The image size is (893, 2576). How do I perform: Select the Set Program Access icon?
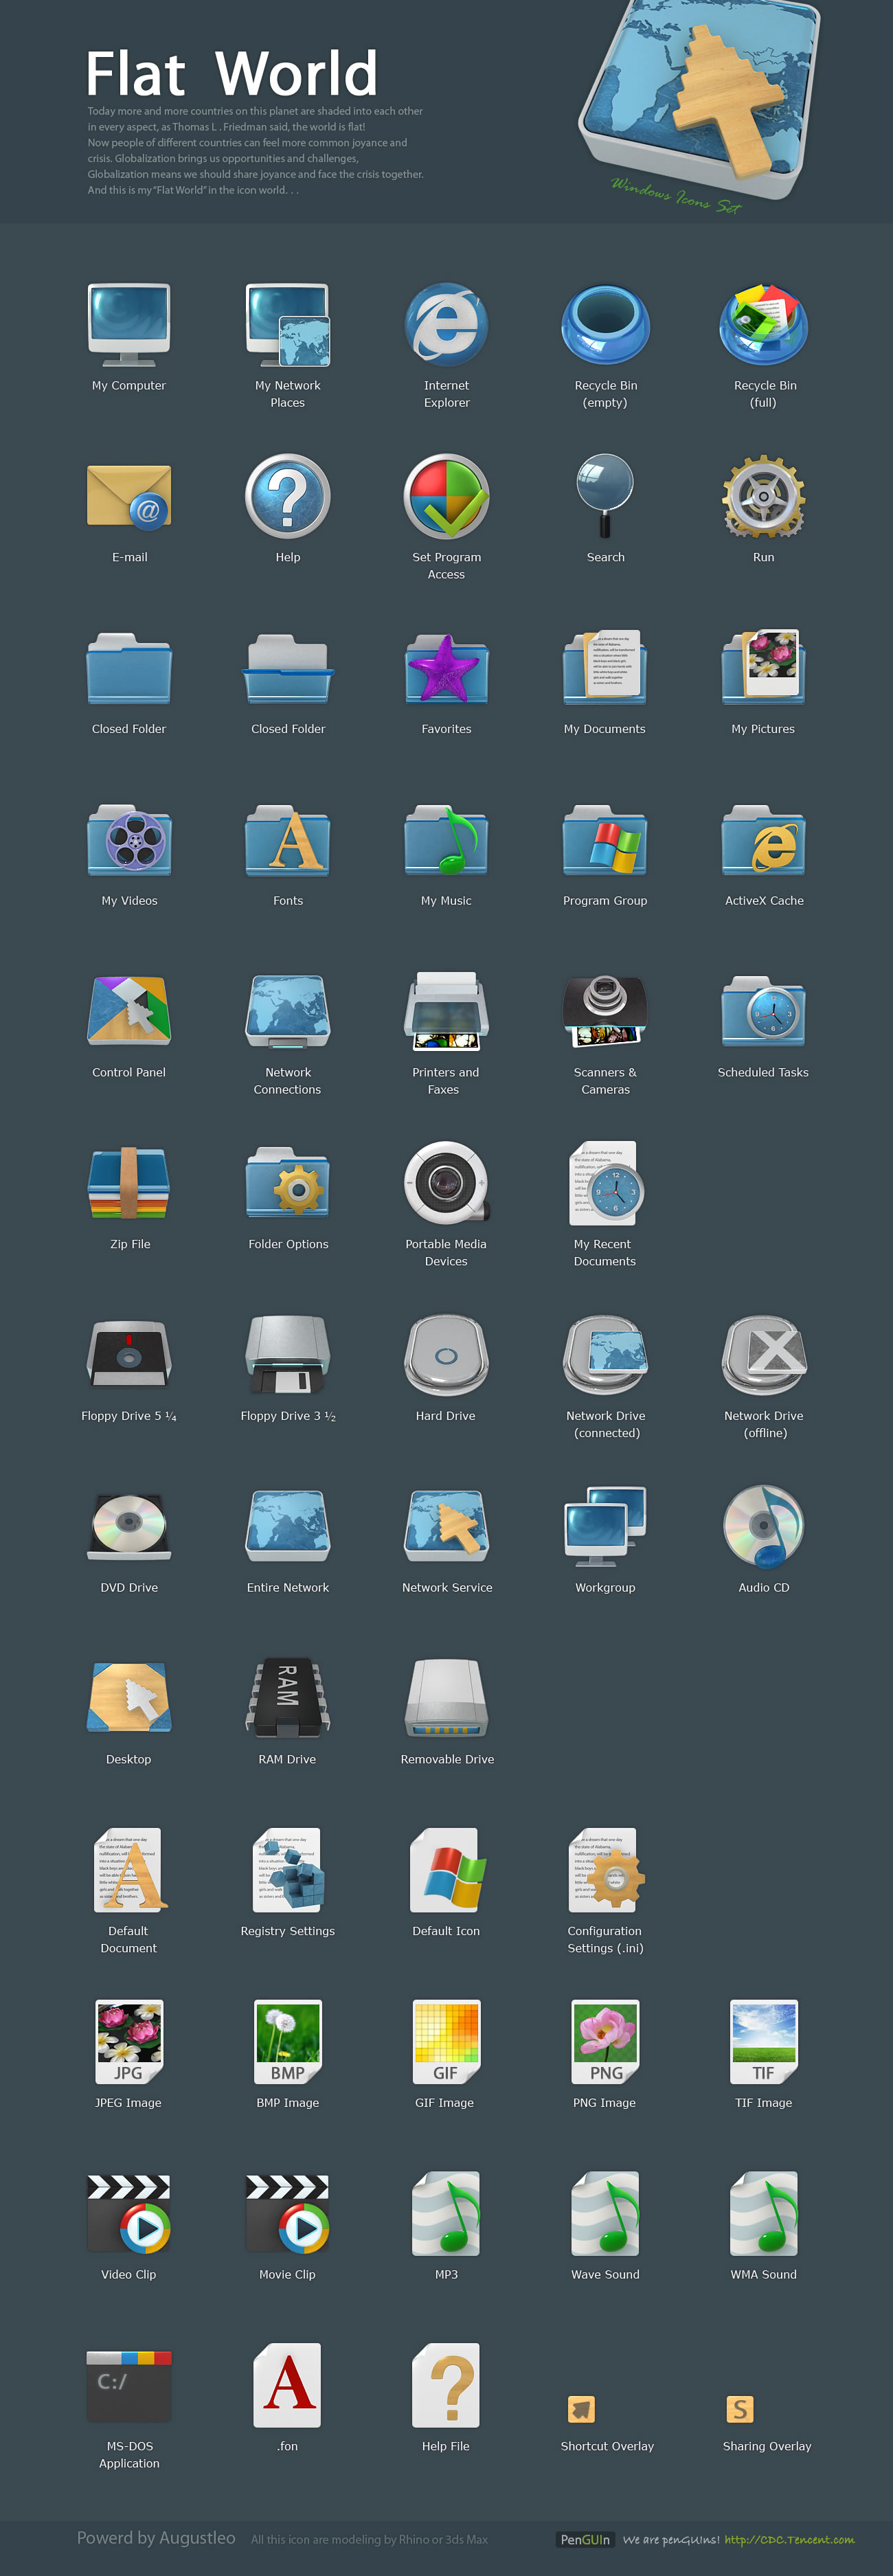point(446,497)
